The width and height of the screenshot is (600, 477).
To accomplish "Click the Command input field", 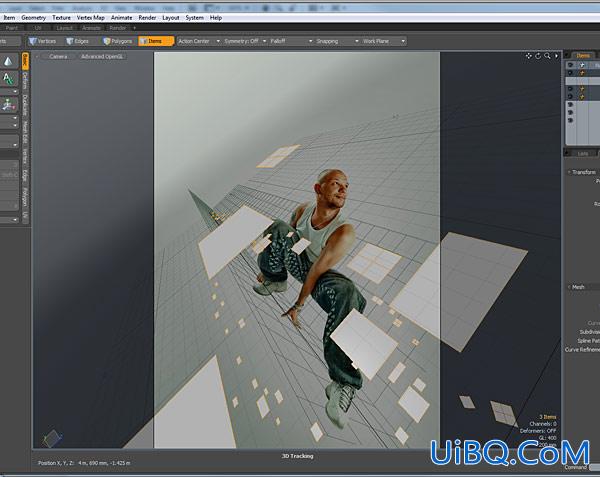I will pos(594,467).
